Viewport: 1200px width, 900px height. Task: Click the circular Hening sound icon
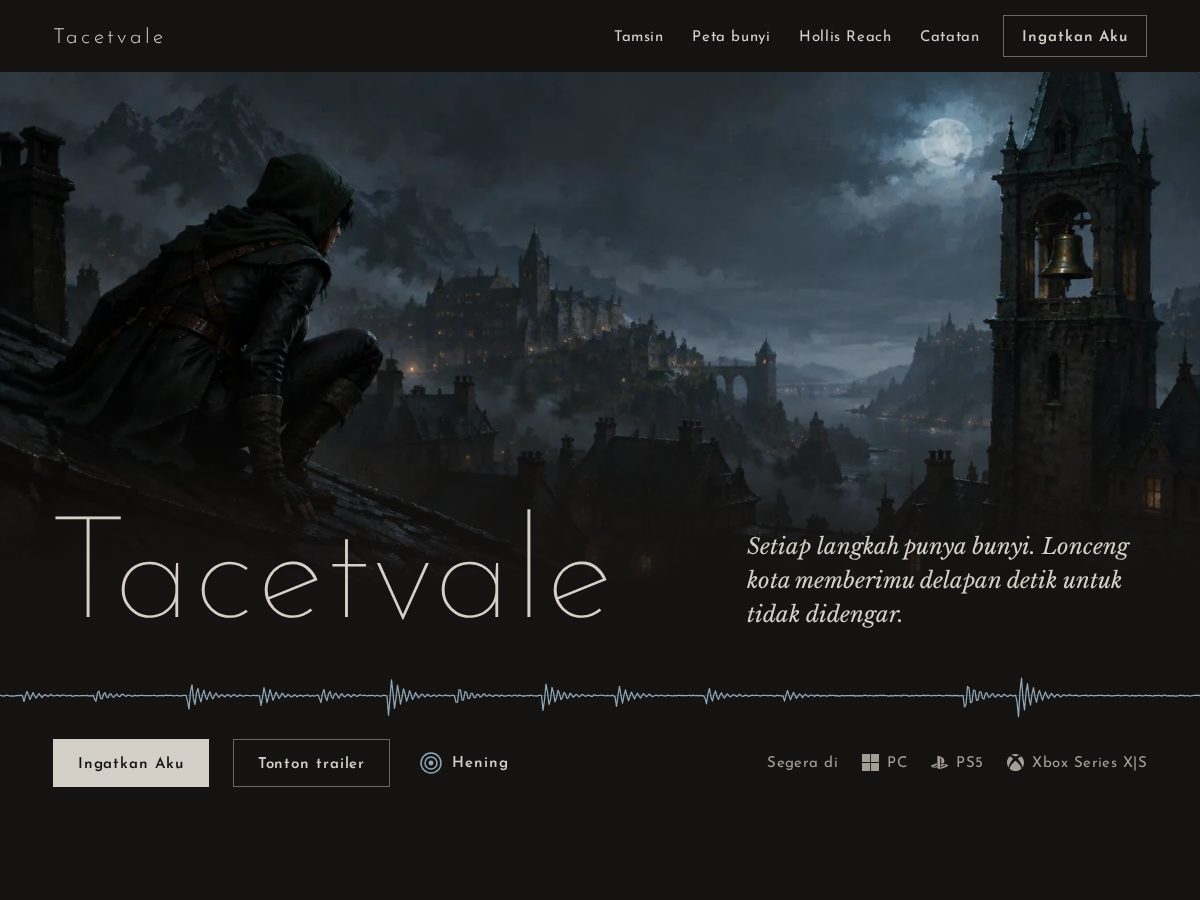coord(431,763)
